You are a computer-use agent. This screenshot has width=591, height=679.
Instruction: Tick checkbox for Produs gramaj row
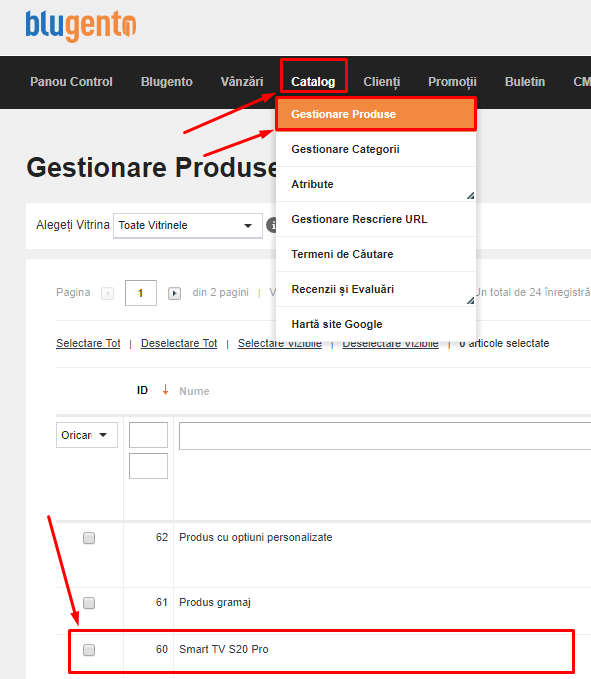click(89, 603)
